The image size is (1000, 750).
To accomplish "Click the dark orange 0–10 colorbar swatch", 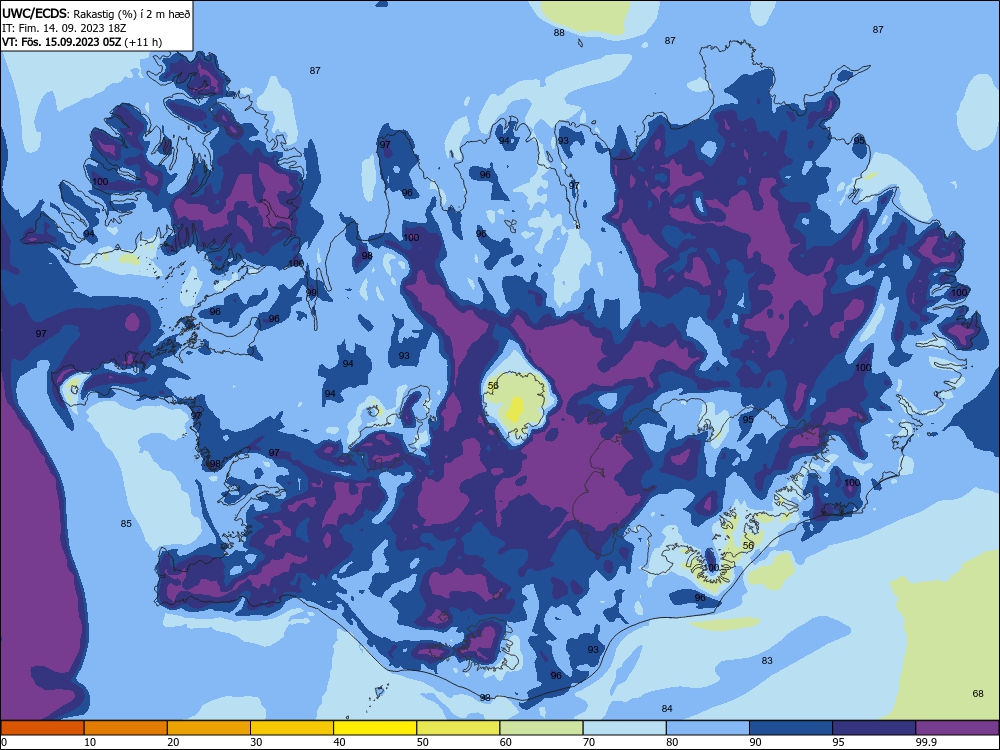I will (42, 728).
